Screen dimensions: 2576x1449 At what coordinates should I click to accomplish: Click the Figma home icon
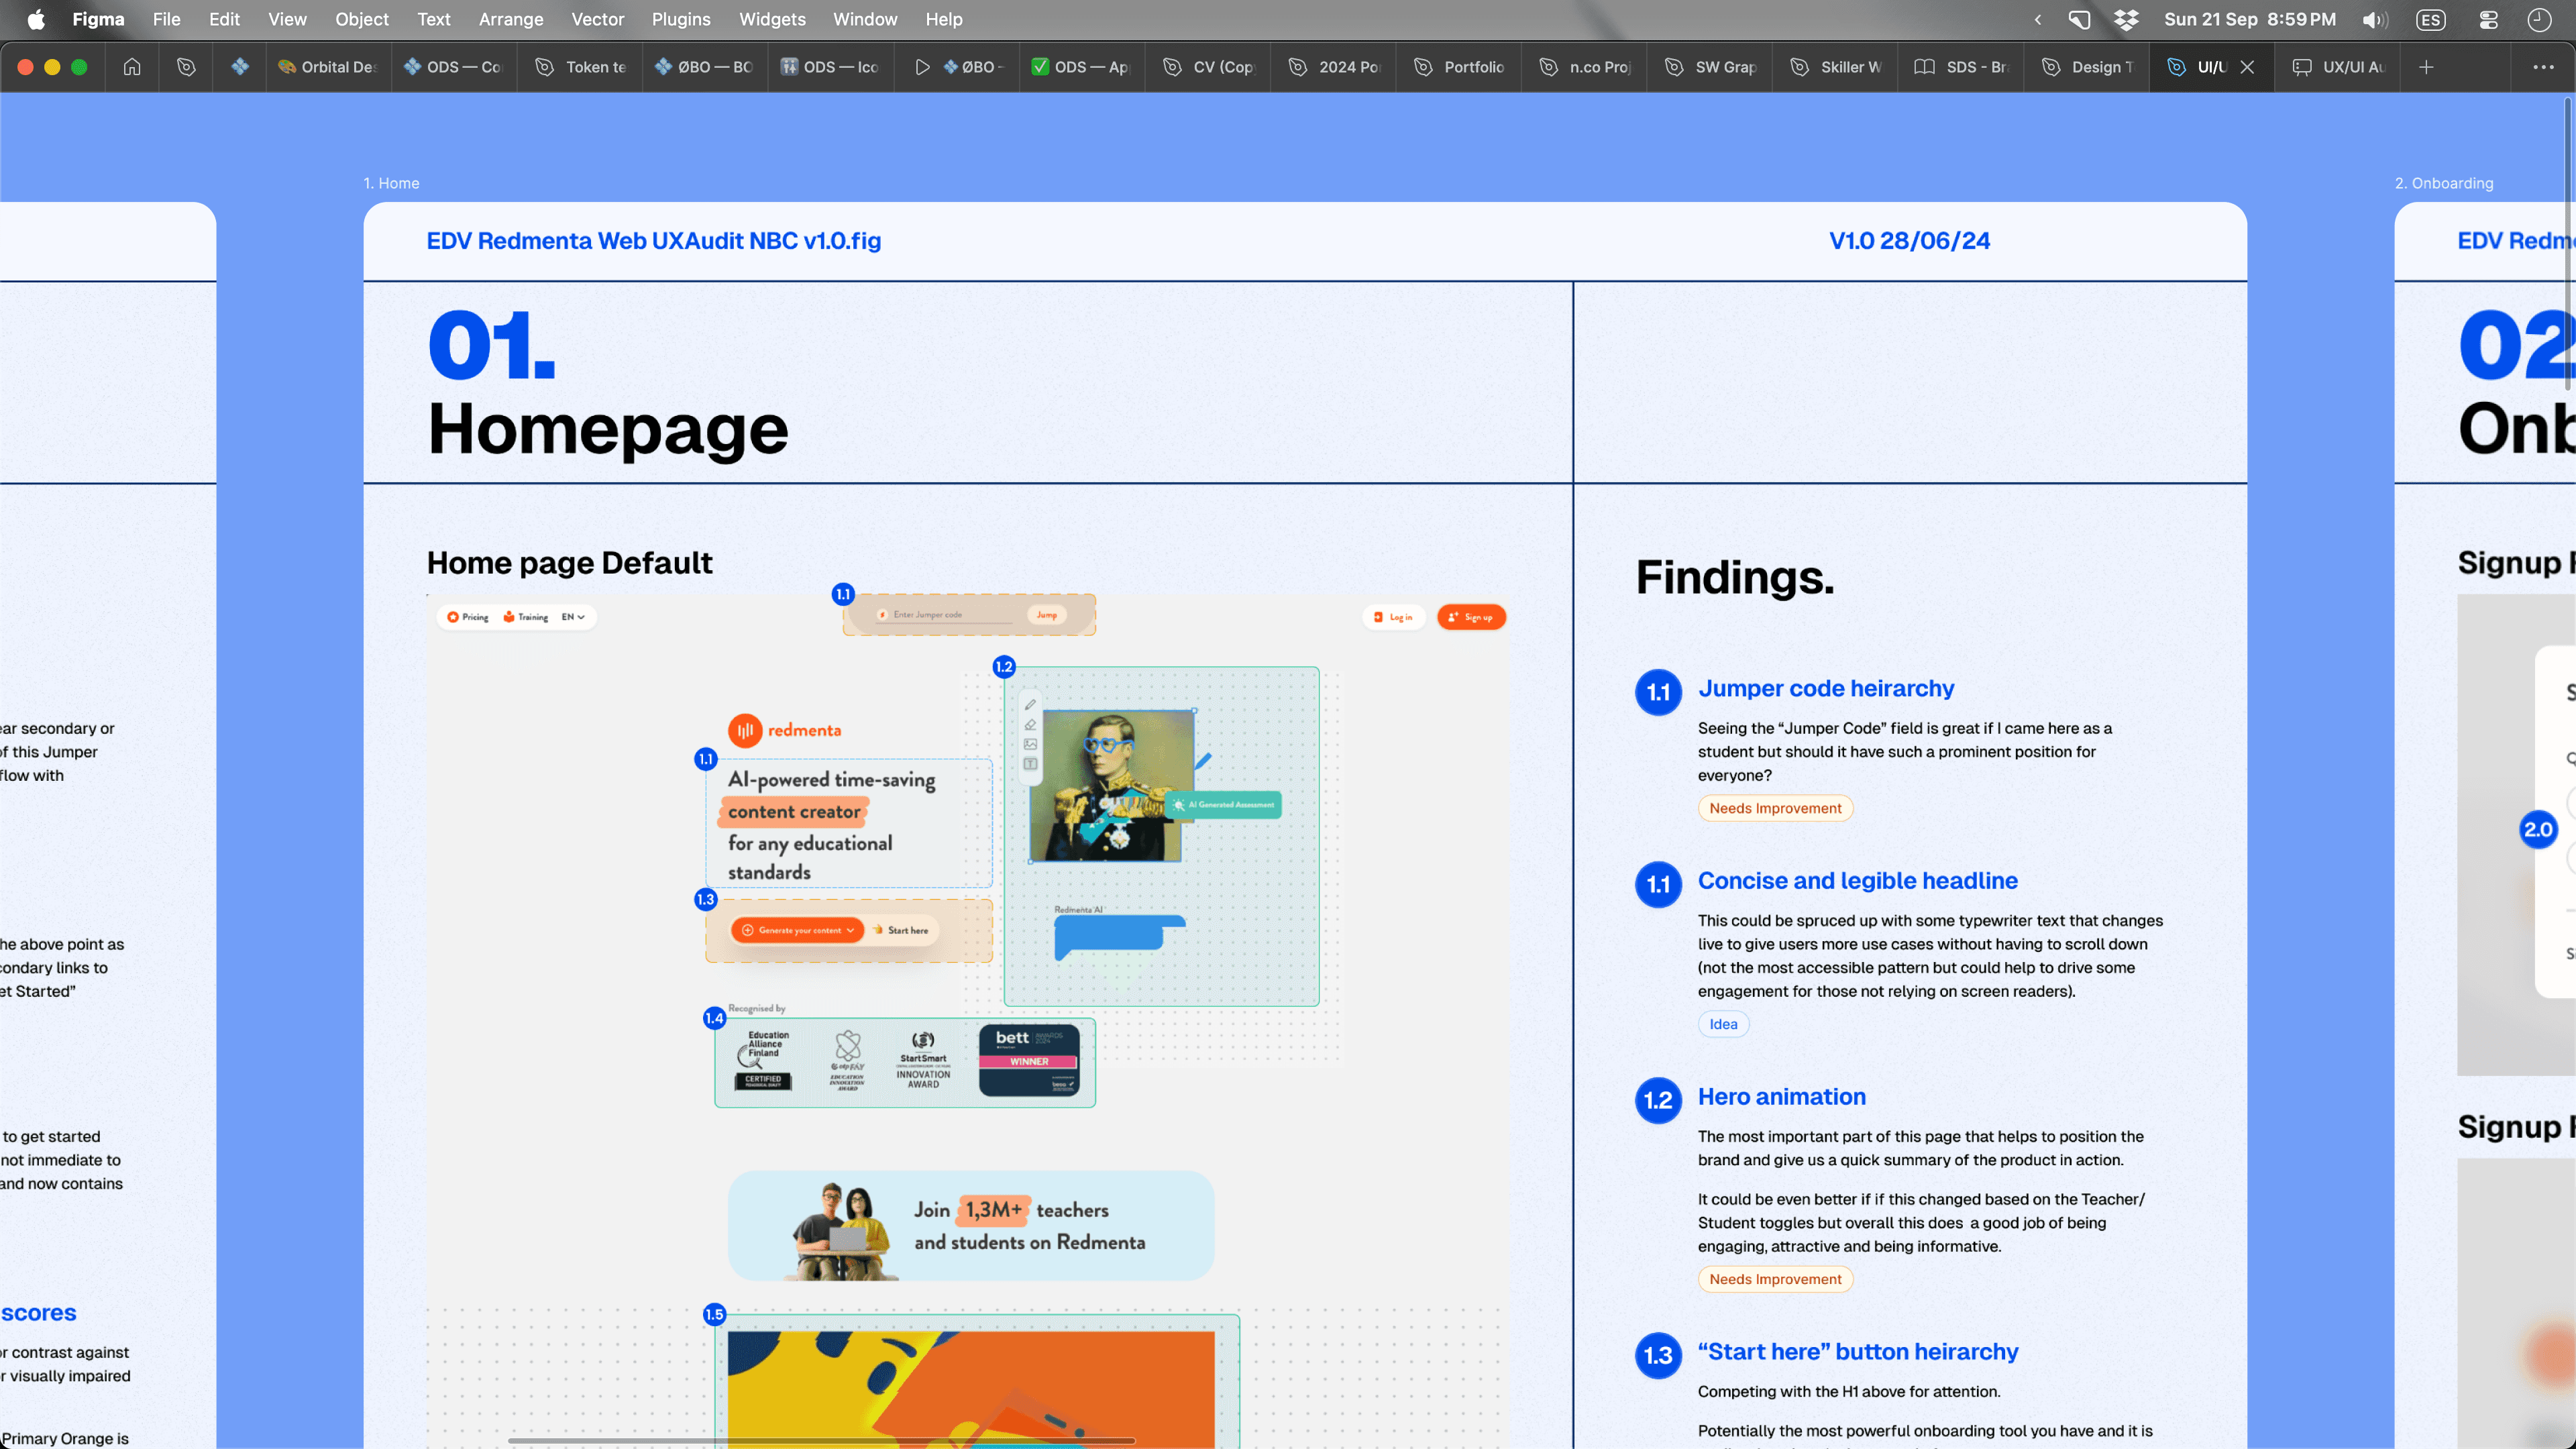tap(132, 67)
